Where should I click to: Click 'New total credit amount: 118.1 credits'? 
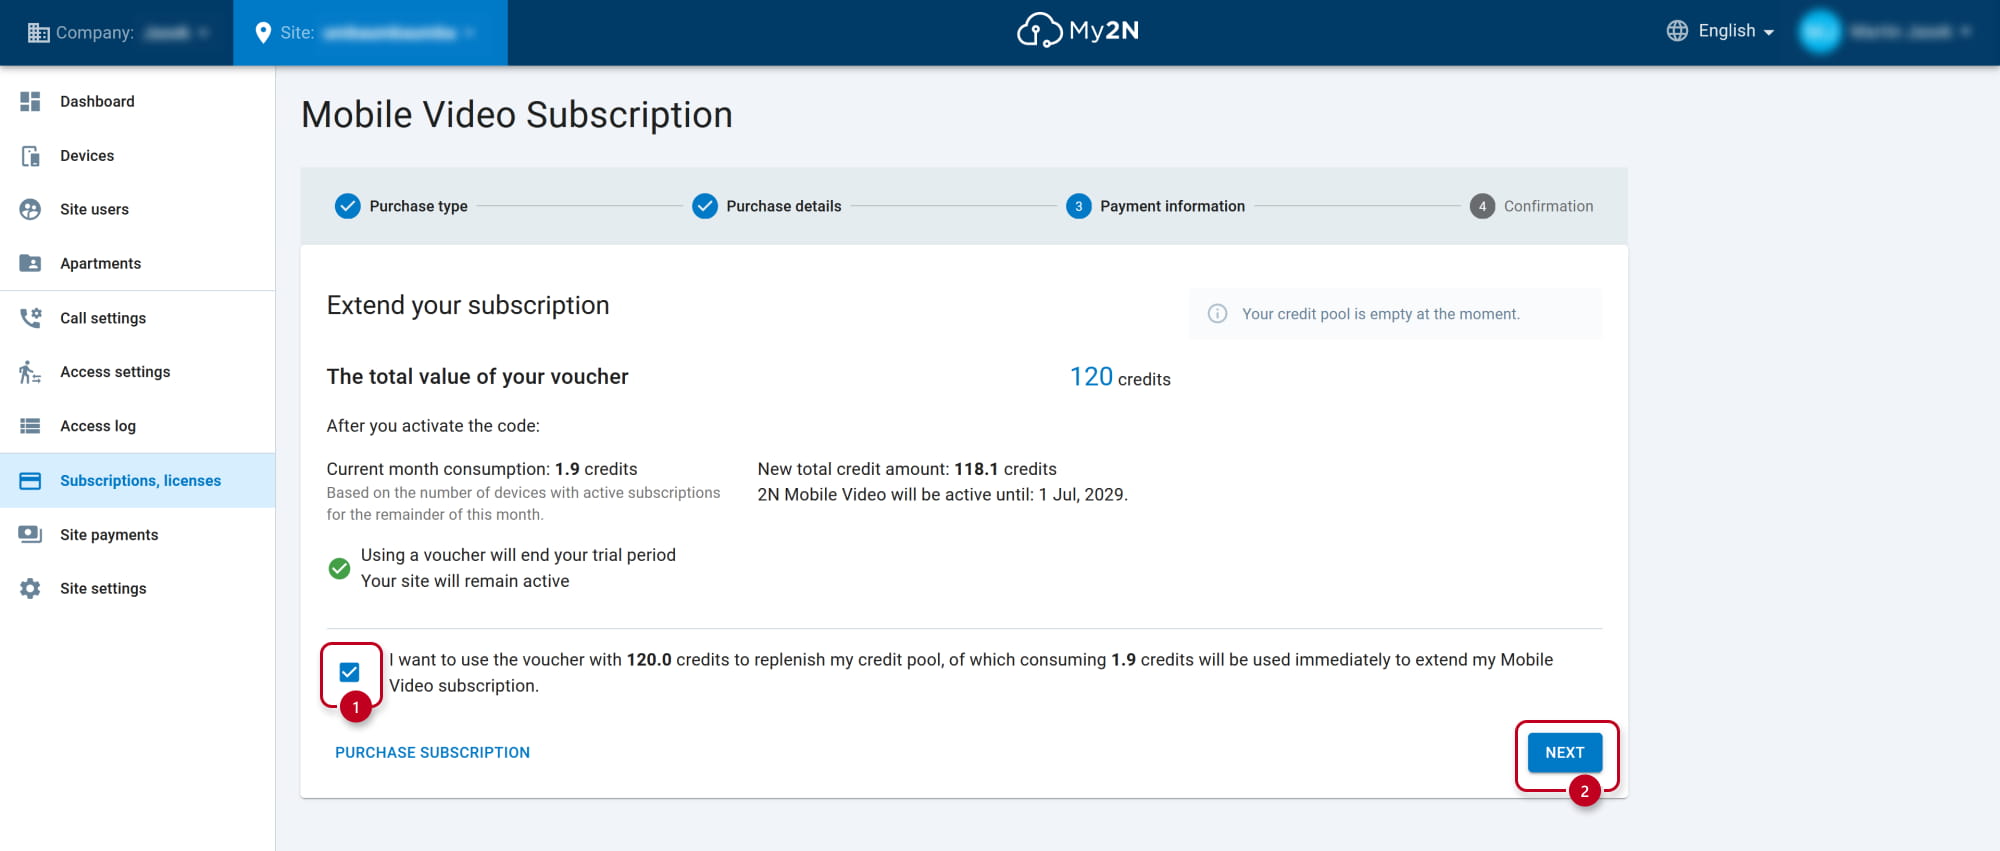(907, 469)
